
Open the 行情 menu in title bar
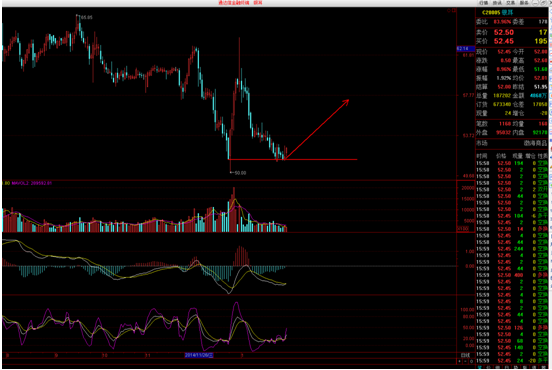pos(484,3)
